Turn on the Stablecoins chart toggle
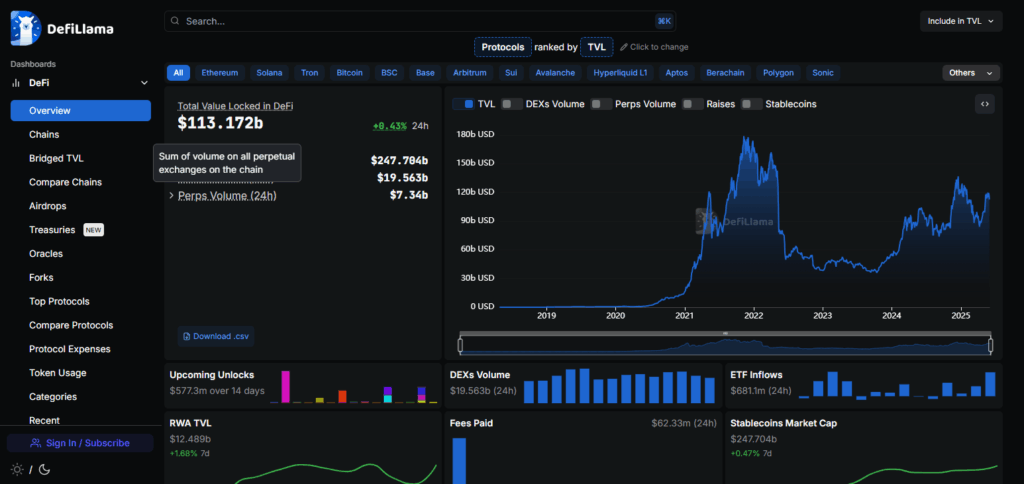The height and width of the screenshot is (484, 1024). point(752,104)
